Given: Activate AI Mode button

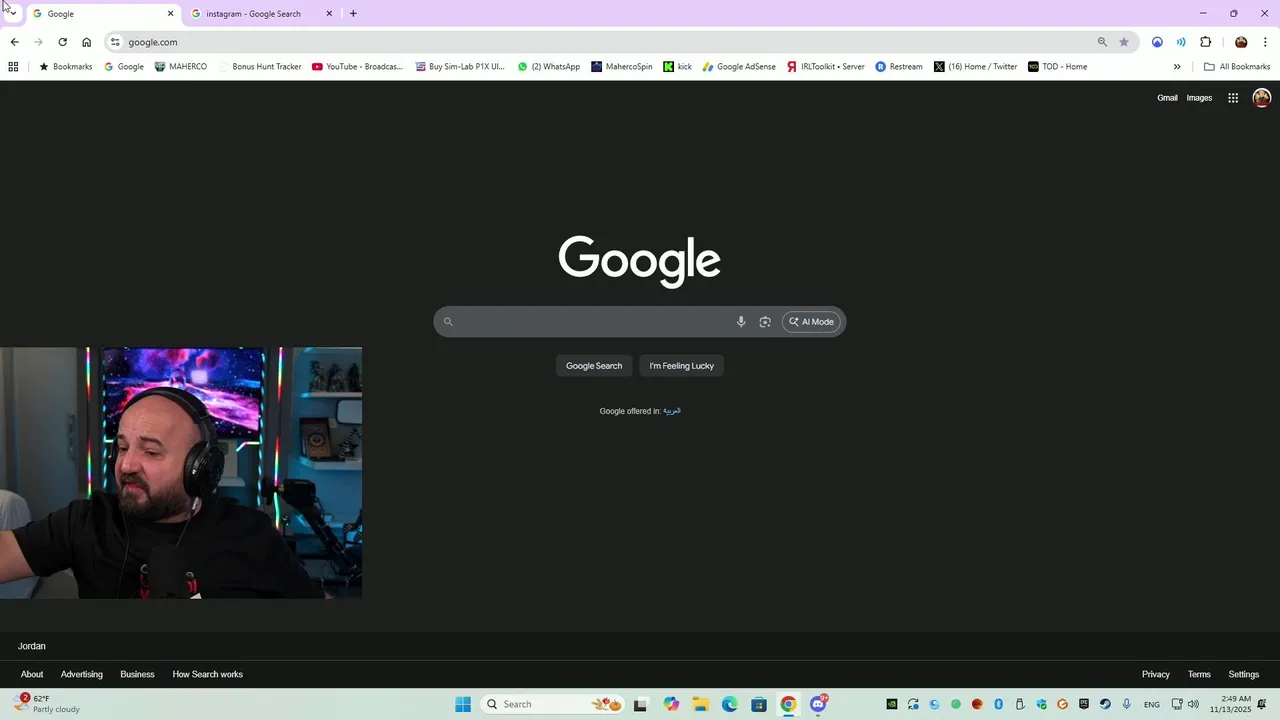Looking at the screenshot, I should click(x=811, y=322).
